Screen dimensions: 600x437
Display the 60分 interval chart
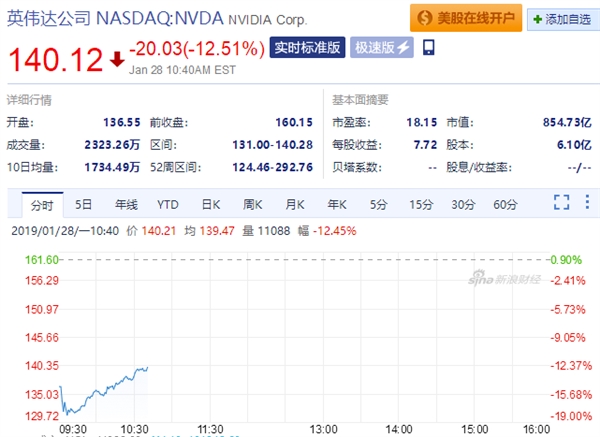(504, 205)
